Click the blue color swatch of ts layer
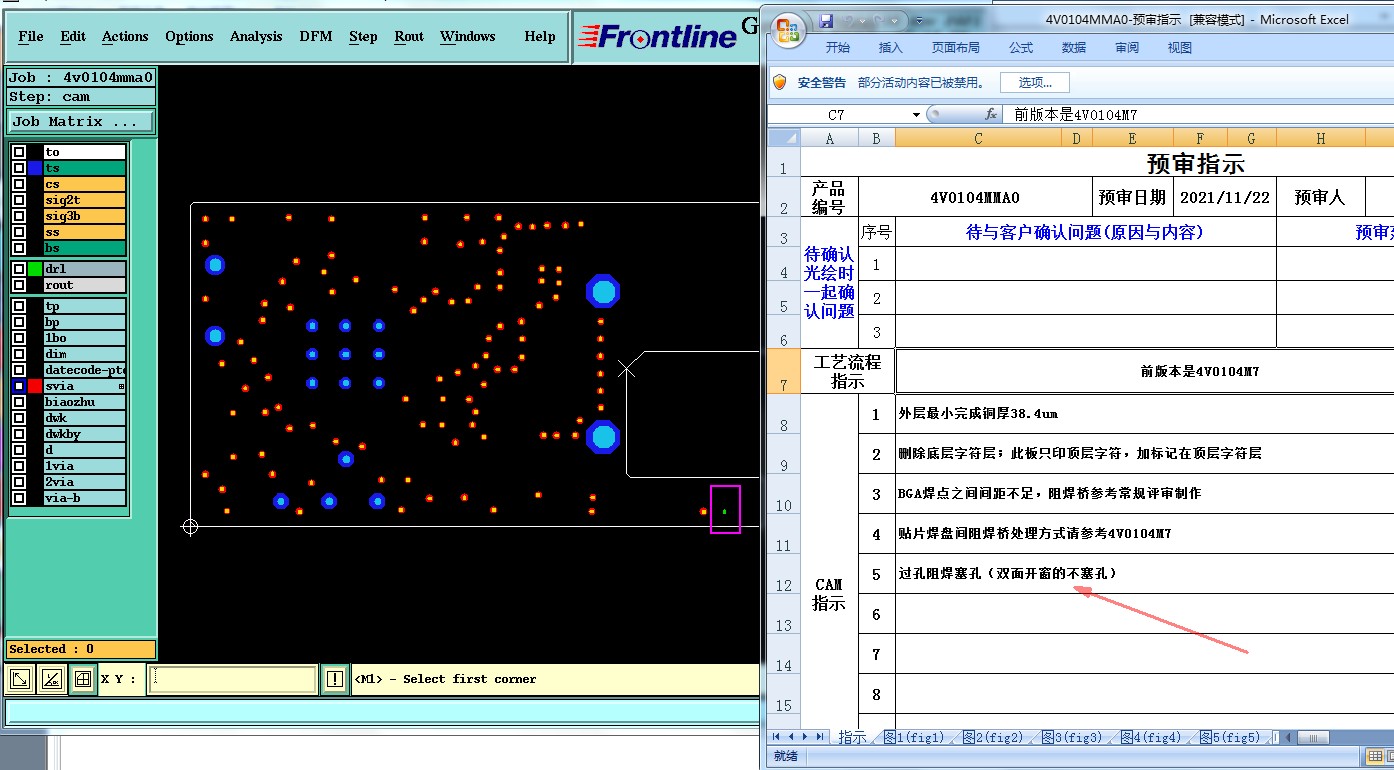This screenshot has height=770, width=1394. tap(35, 168)
